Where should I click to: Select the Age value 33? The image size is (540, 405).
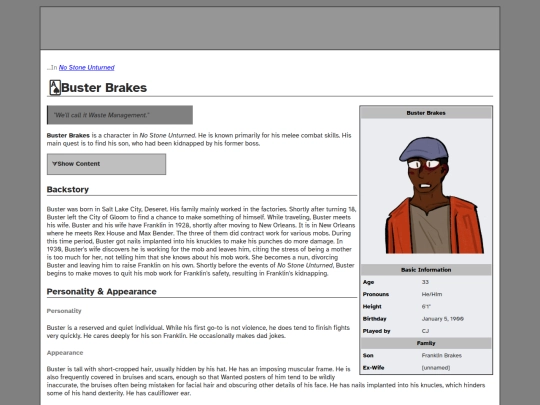(425, 282)
